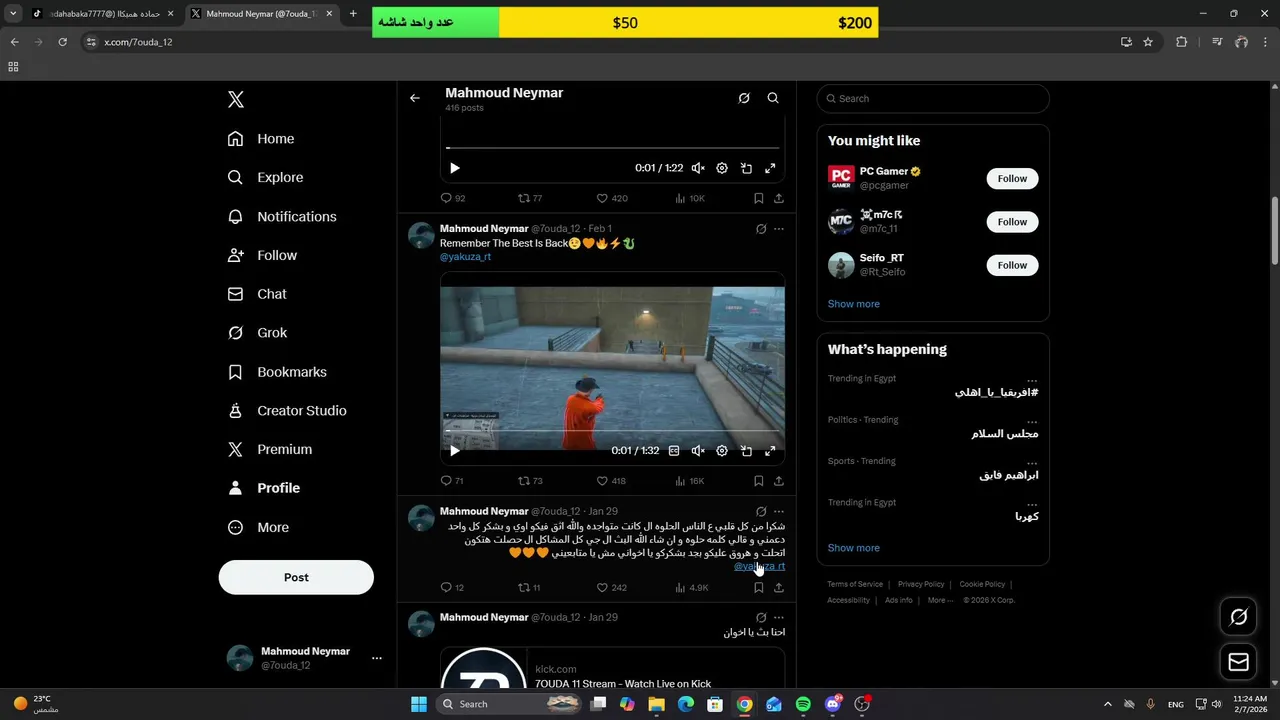Click Grok icon on Feb 1 post
1280x720 pixels.
[761, 229]
